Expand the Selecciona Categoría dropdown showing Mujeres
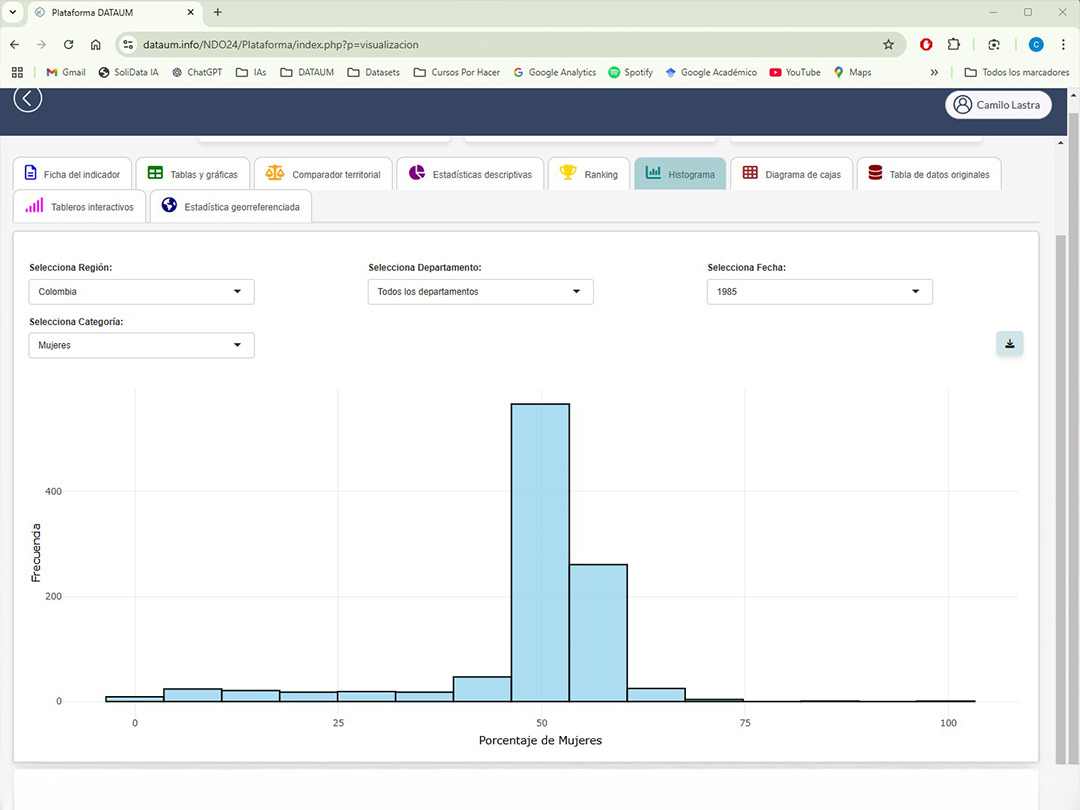1080x810 pixels. tap(141, 345)
